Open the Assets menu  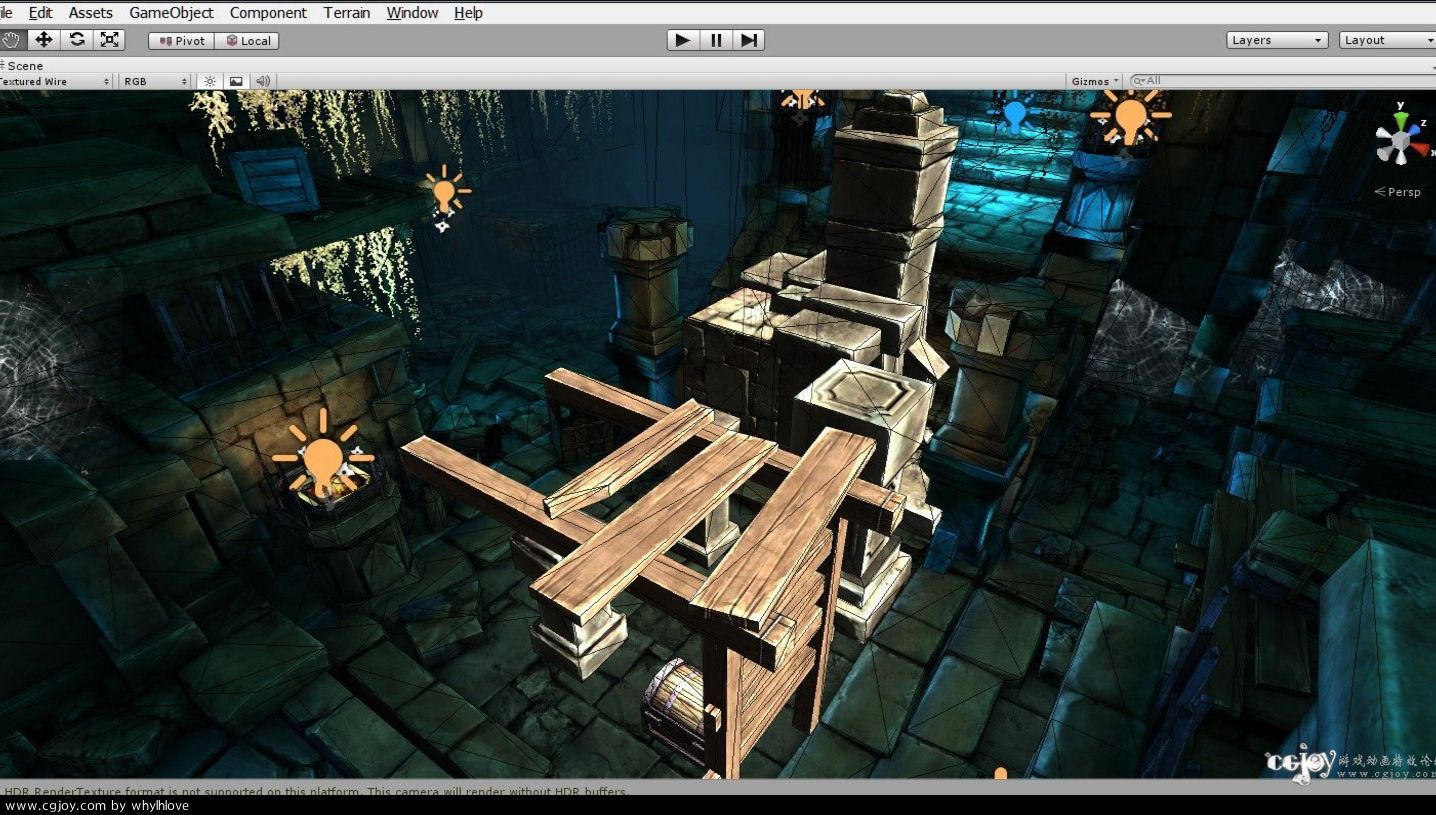[91, 13]
